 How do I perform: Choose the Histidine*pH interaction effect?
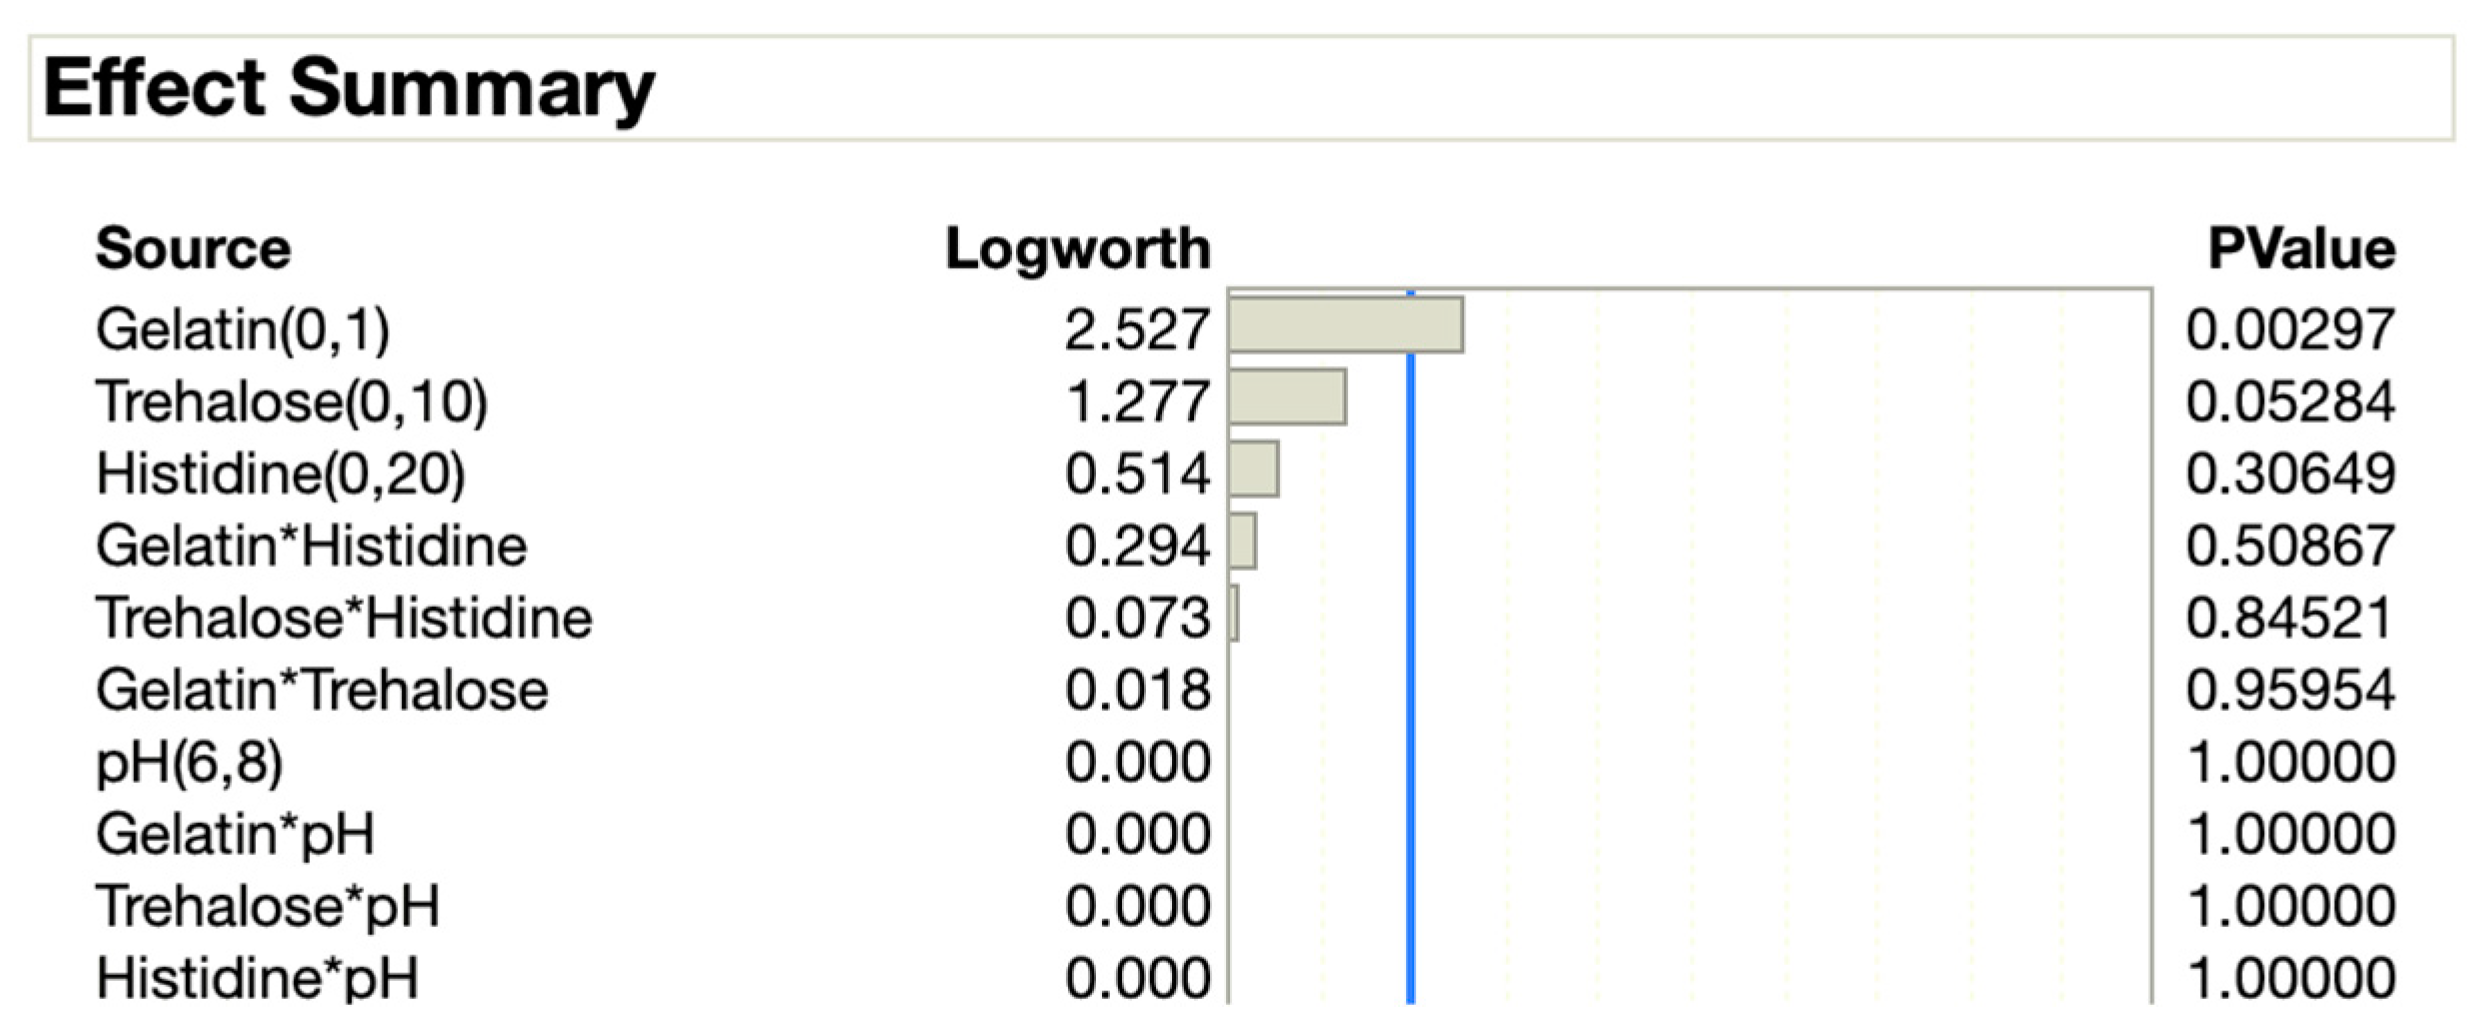click(x=257, y=978)
